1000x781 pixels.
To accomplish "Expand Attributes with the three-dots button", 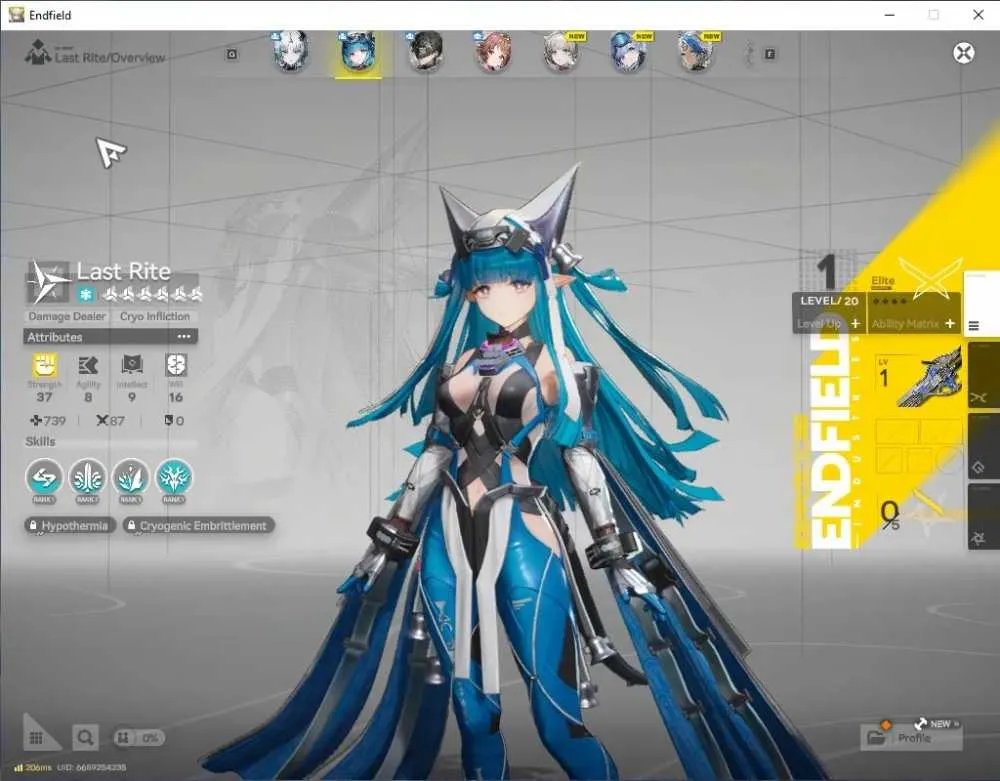I will coord(184,337).
